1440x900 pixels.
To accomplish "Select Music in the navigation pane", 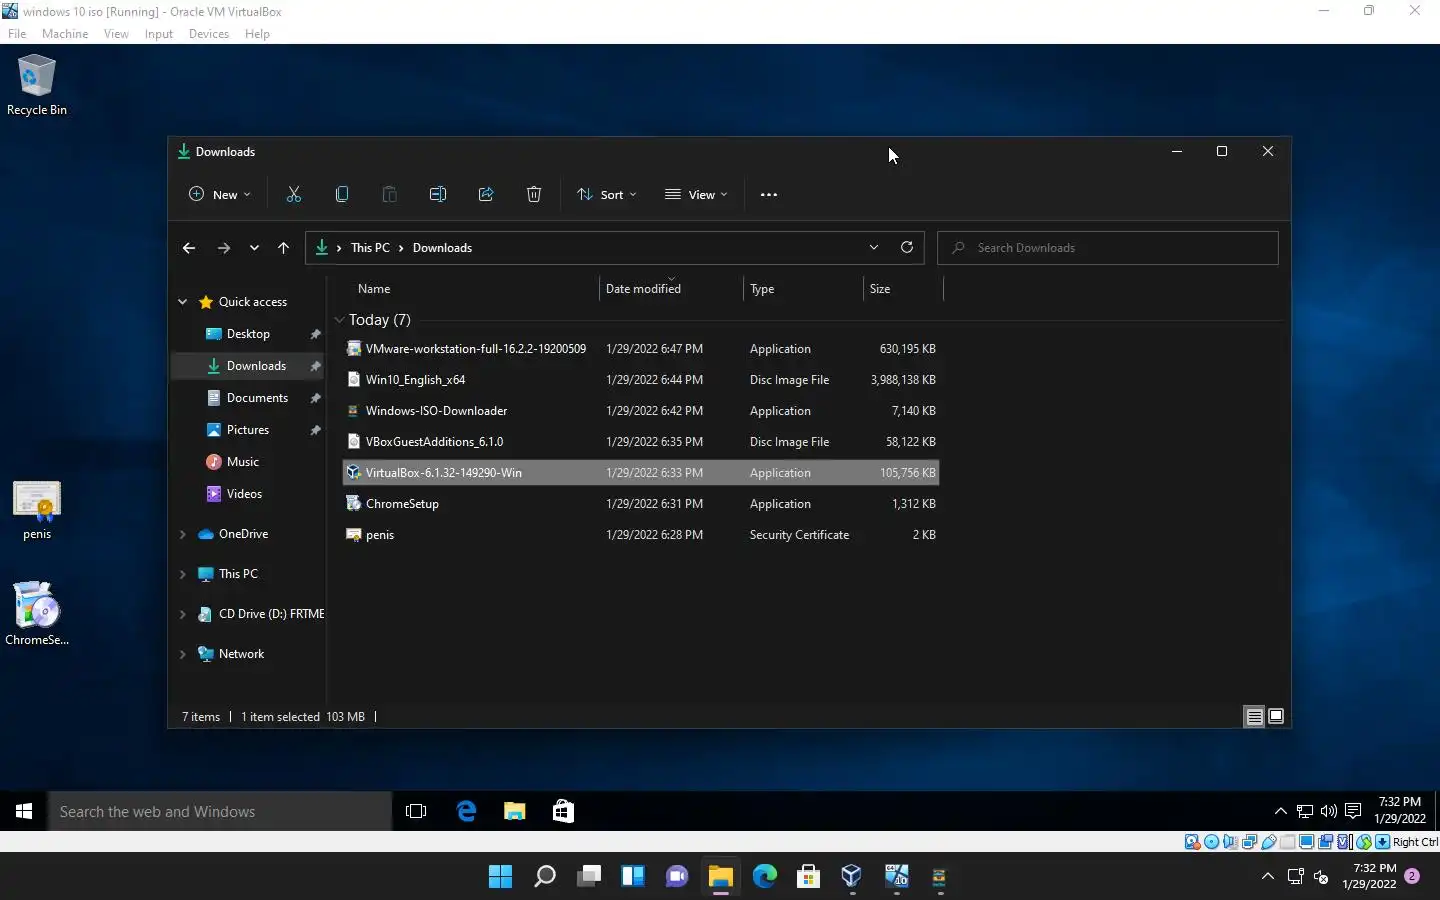I will point(243,462).
